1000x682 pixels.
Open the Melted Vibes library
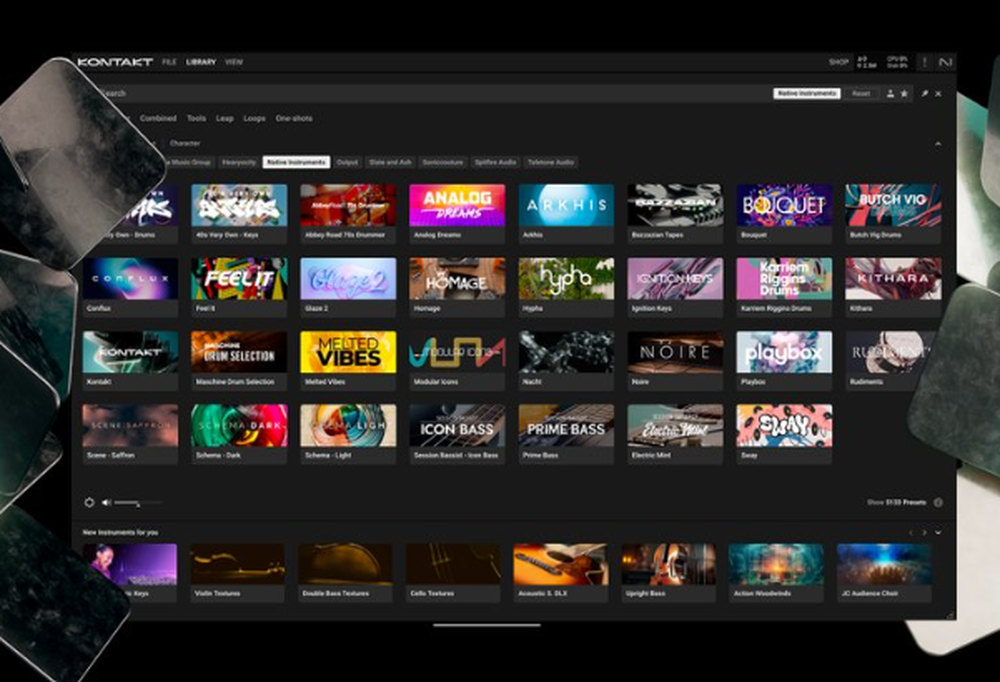point(348,360)
